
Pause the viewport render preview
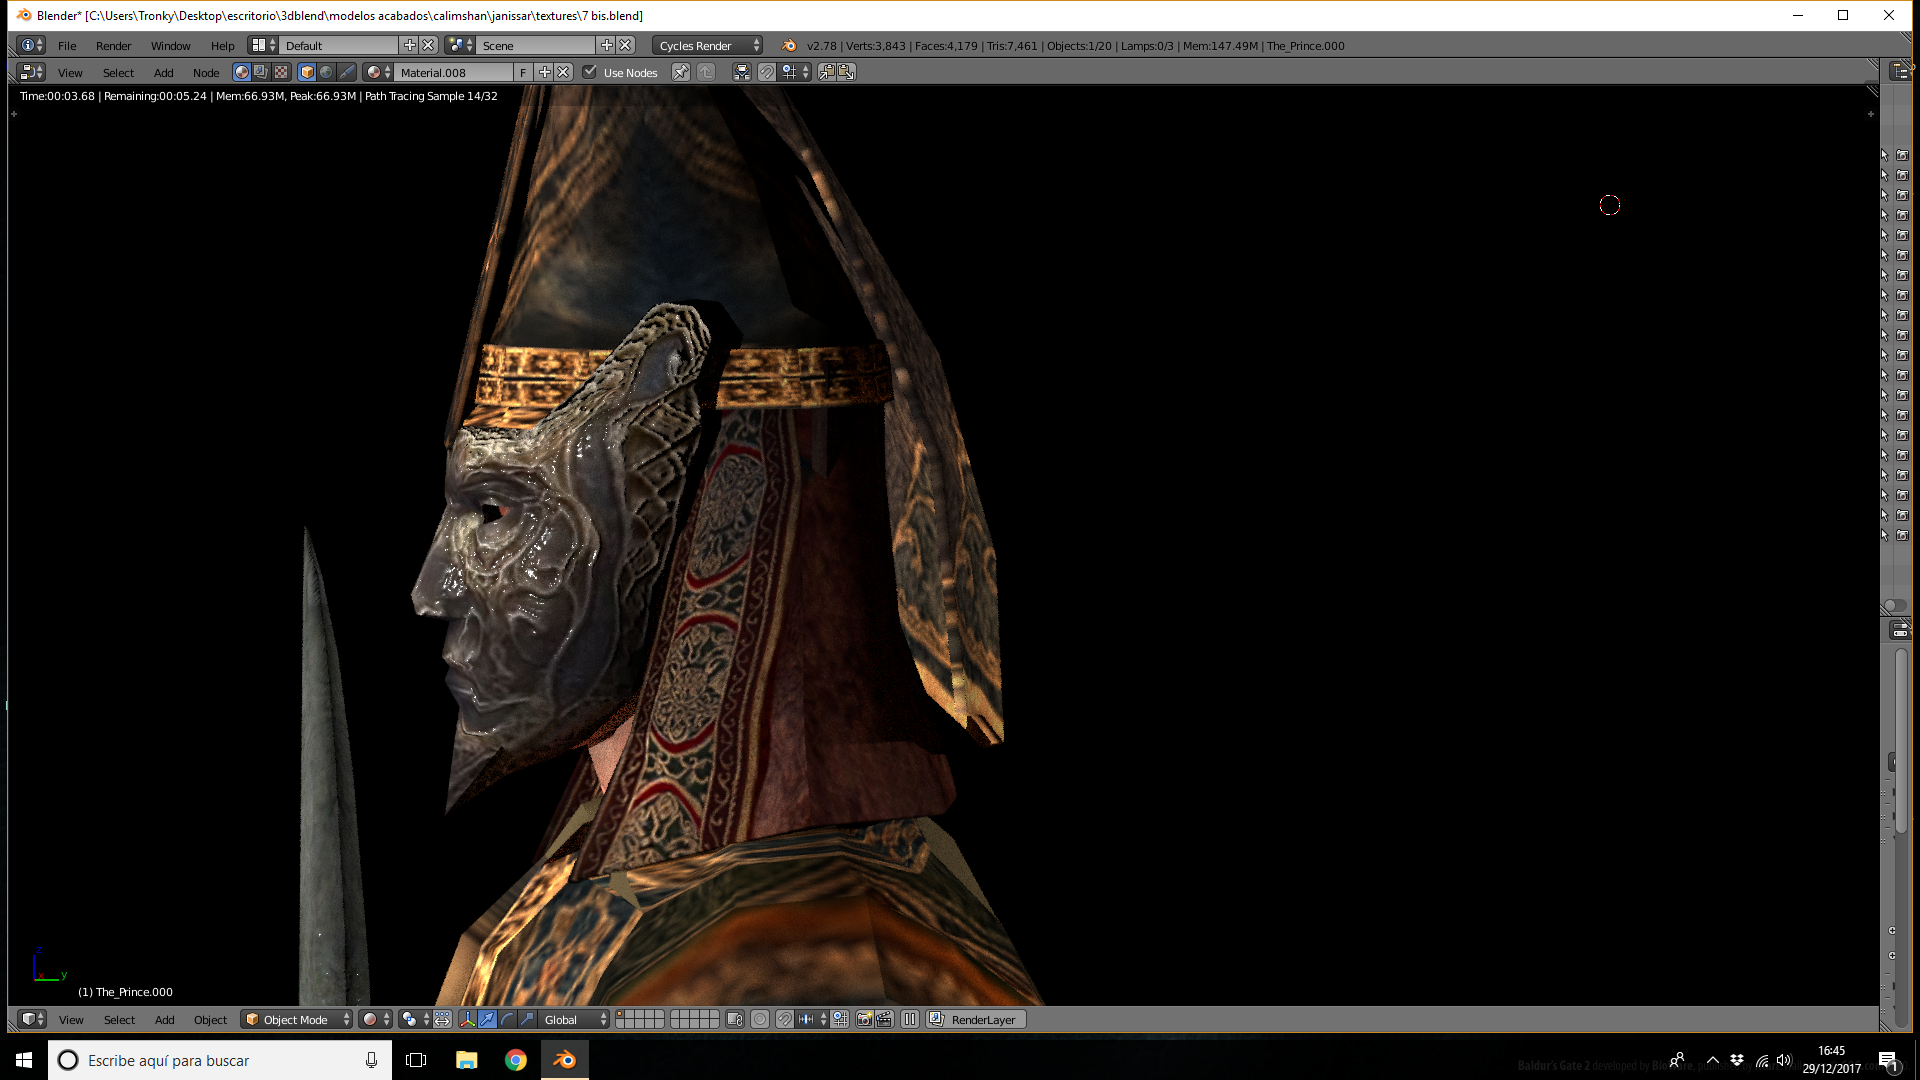pyautogui.click(x=910, y=1019)
